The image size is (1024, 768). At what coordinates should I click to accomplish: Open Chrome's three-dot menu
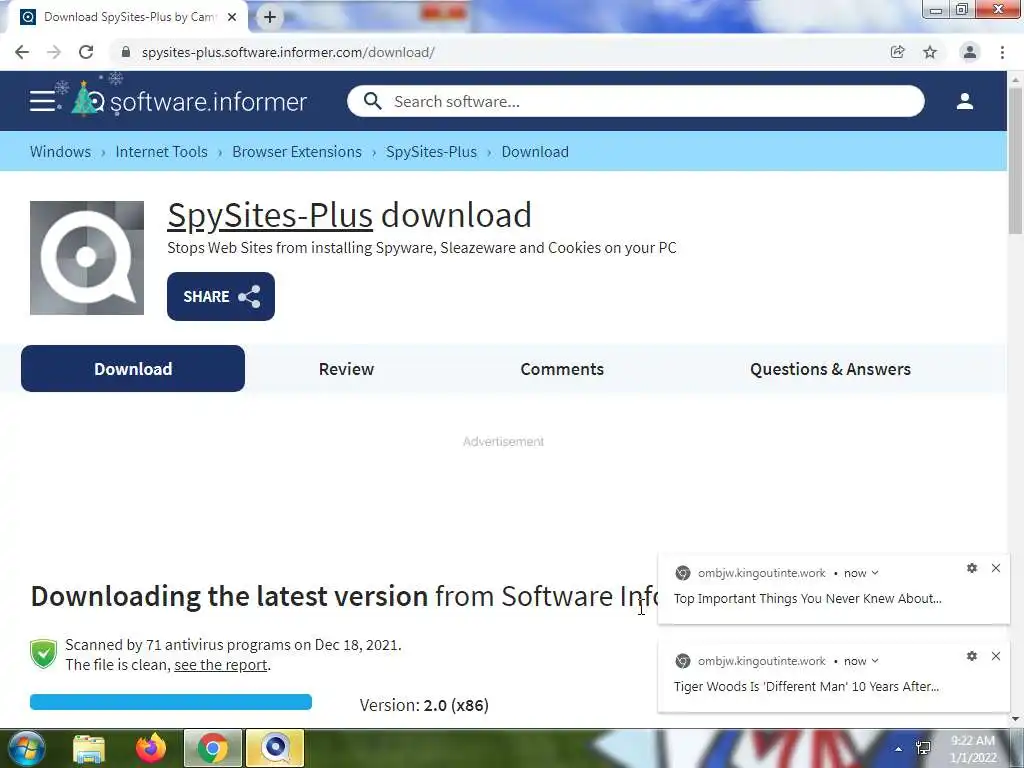click(x=1002, y=52)
